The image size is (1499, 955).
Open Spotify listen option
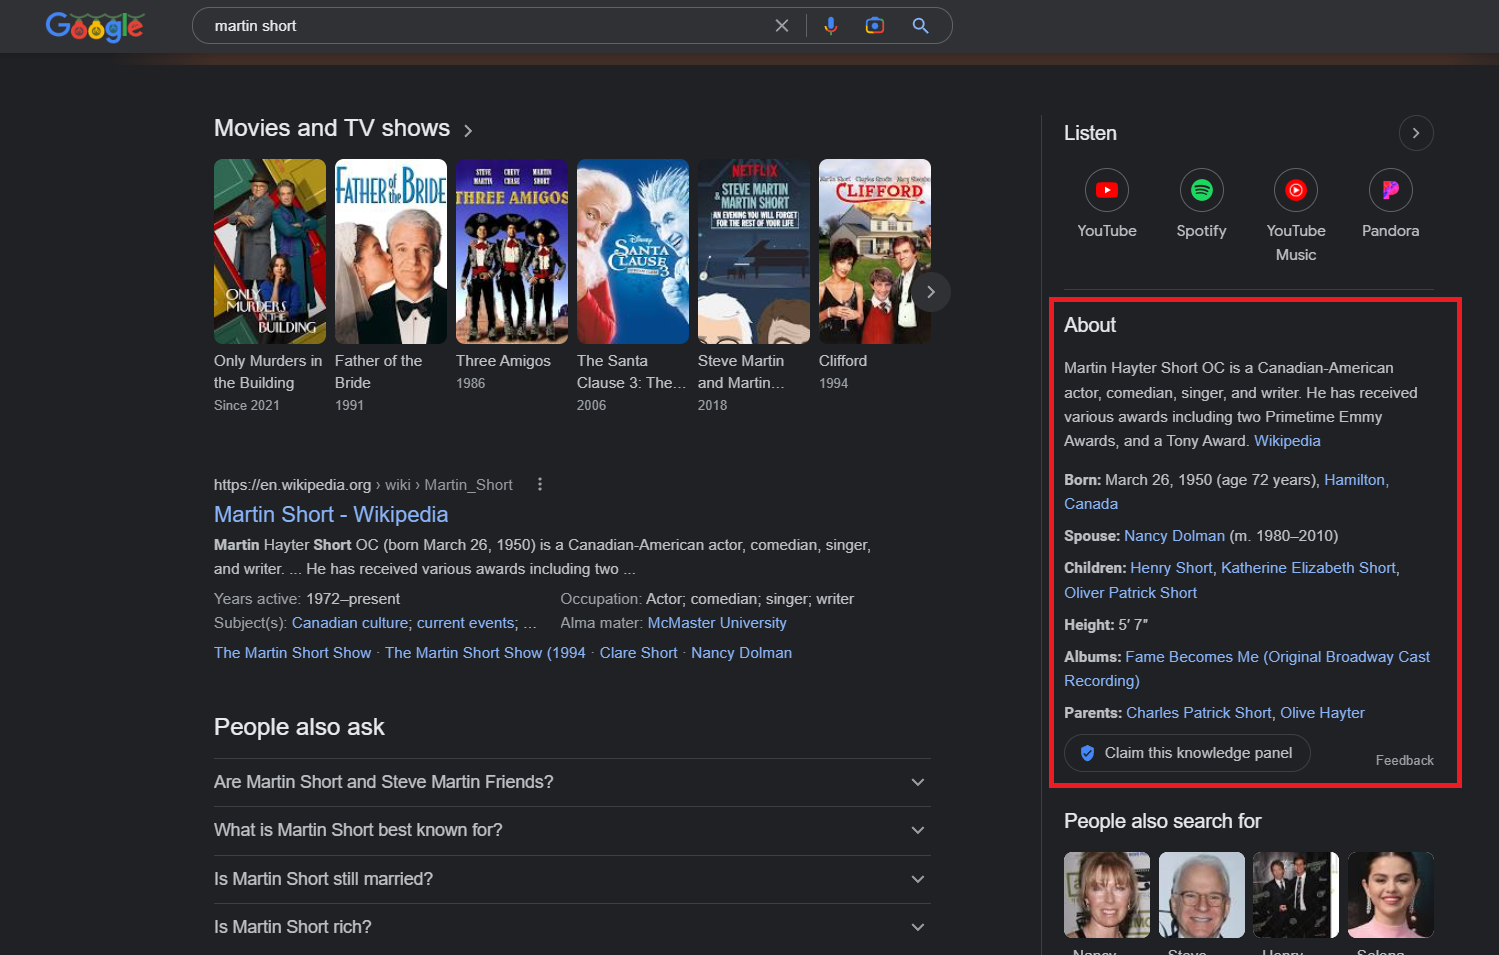click(x=1201, y=205)
